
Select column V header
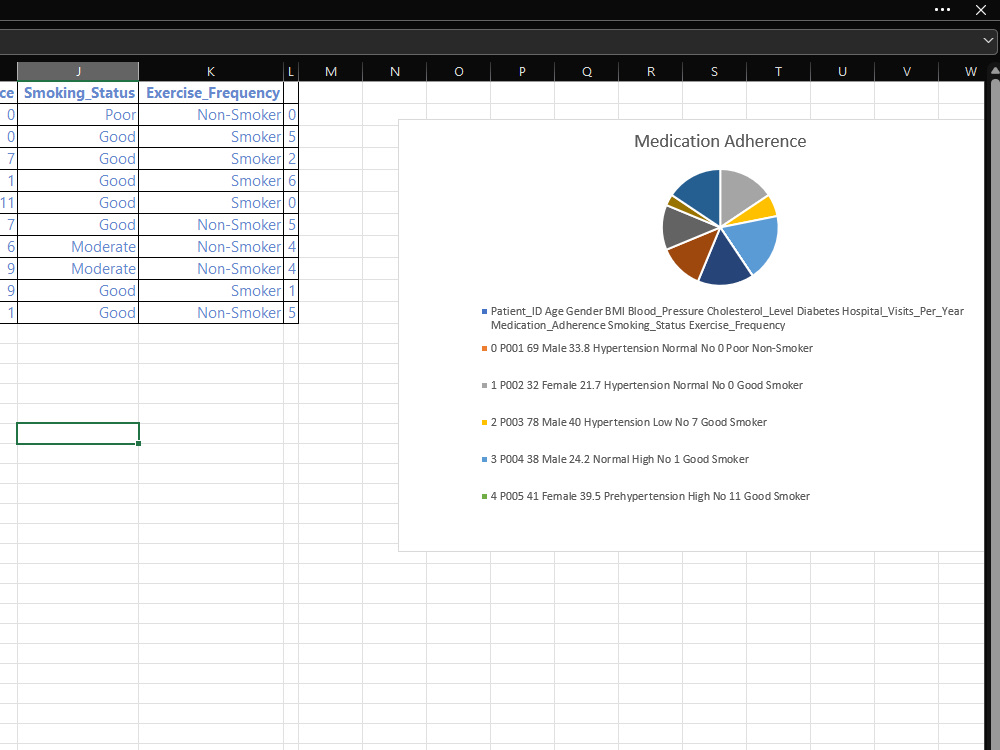click(906, 71)
